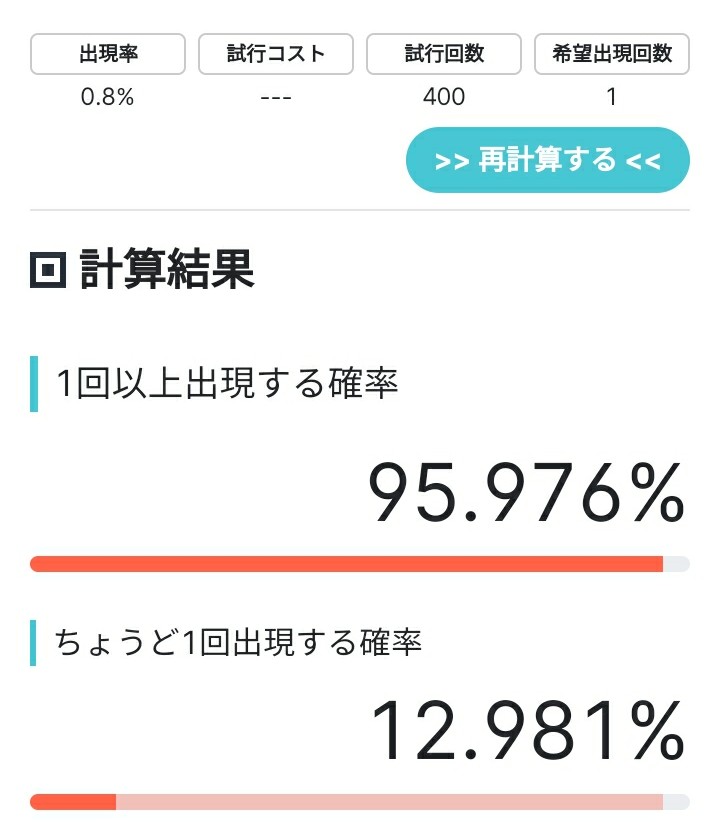Viewport: 720px width, 822px height.
Task: Click the desired count value 1
Action: point(612,97)
